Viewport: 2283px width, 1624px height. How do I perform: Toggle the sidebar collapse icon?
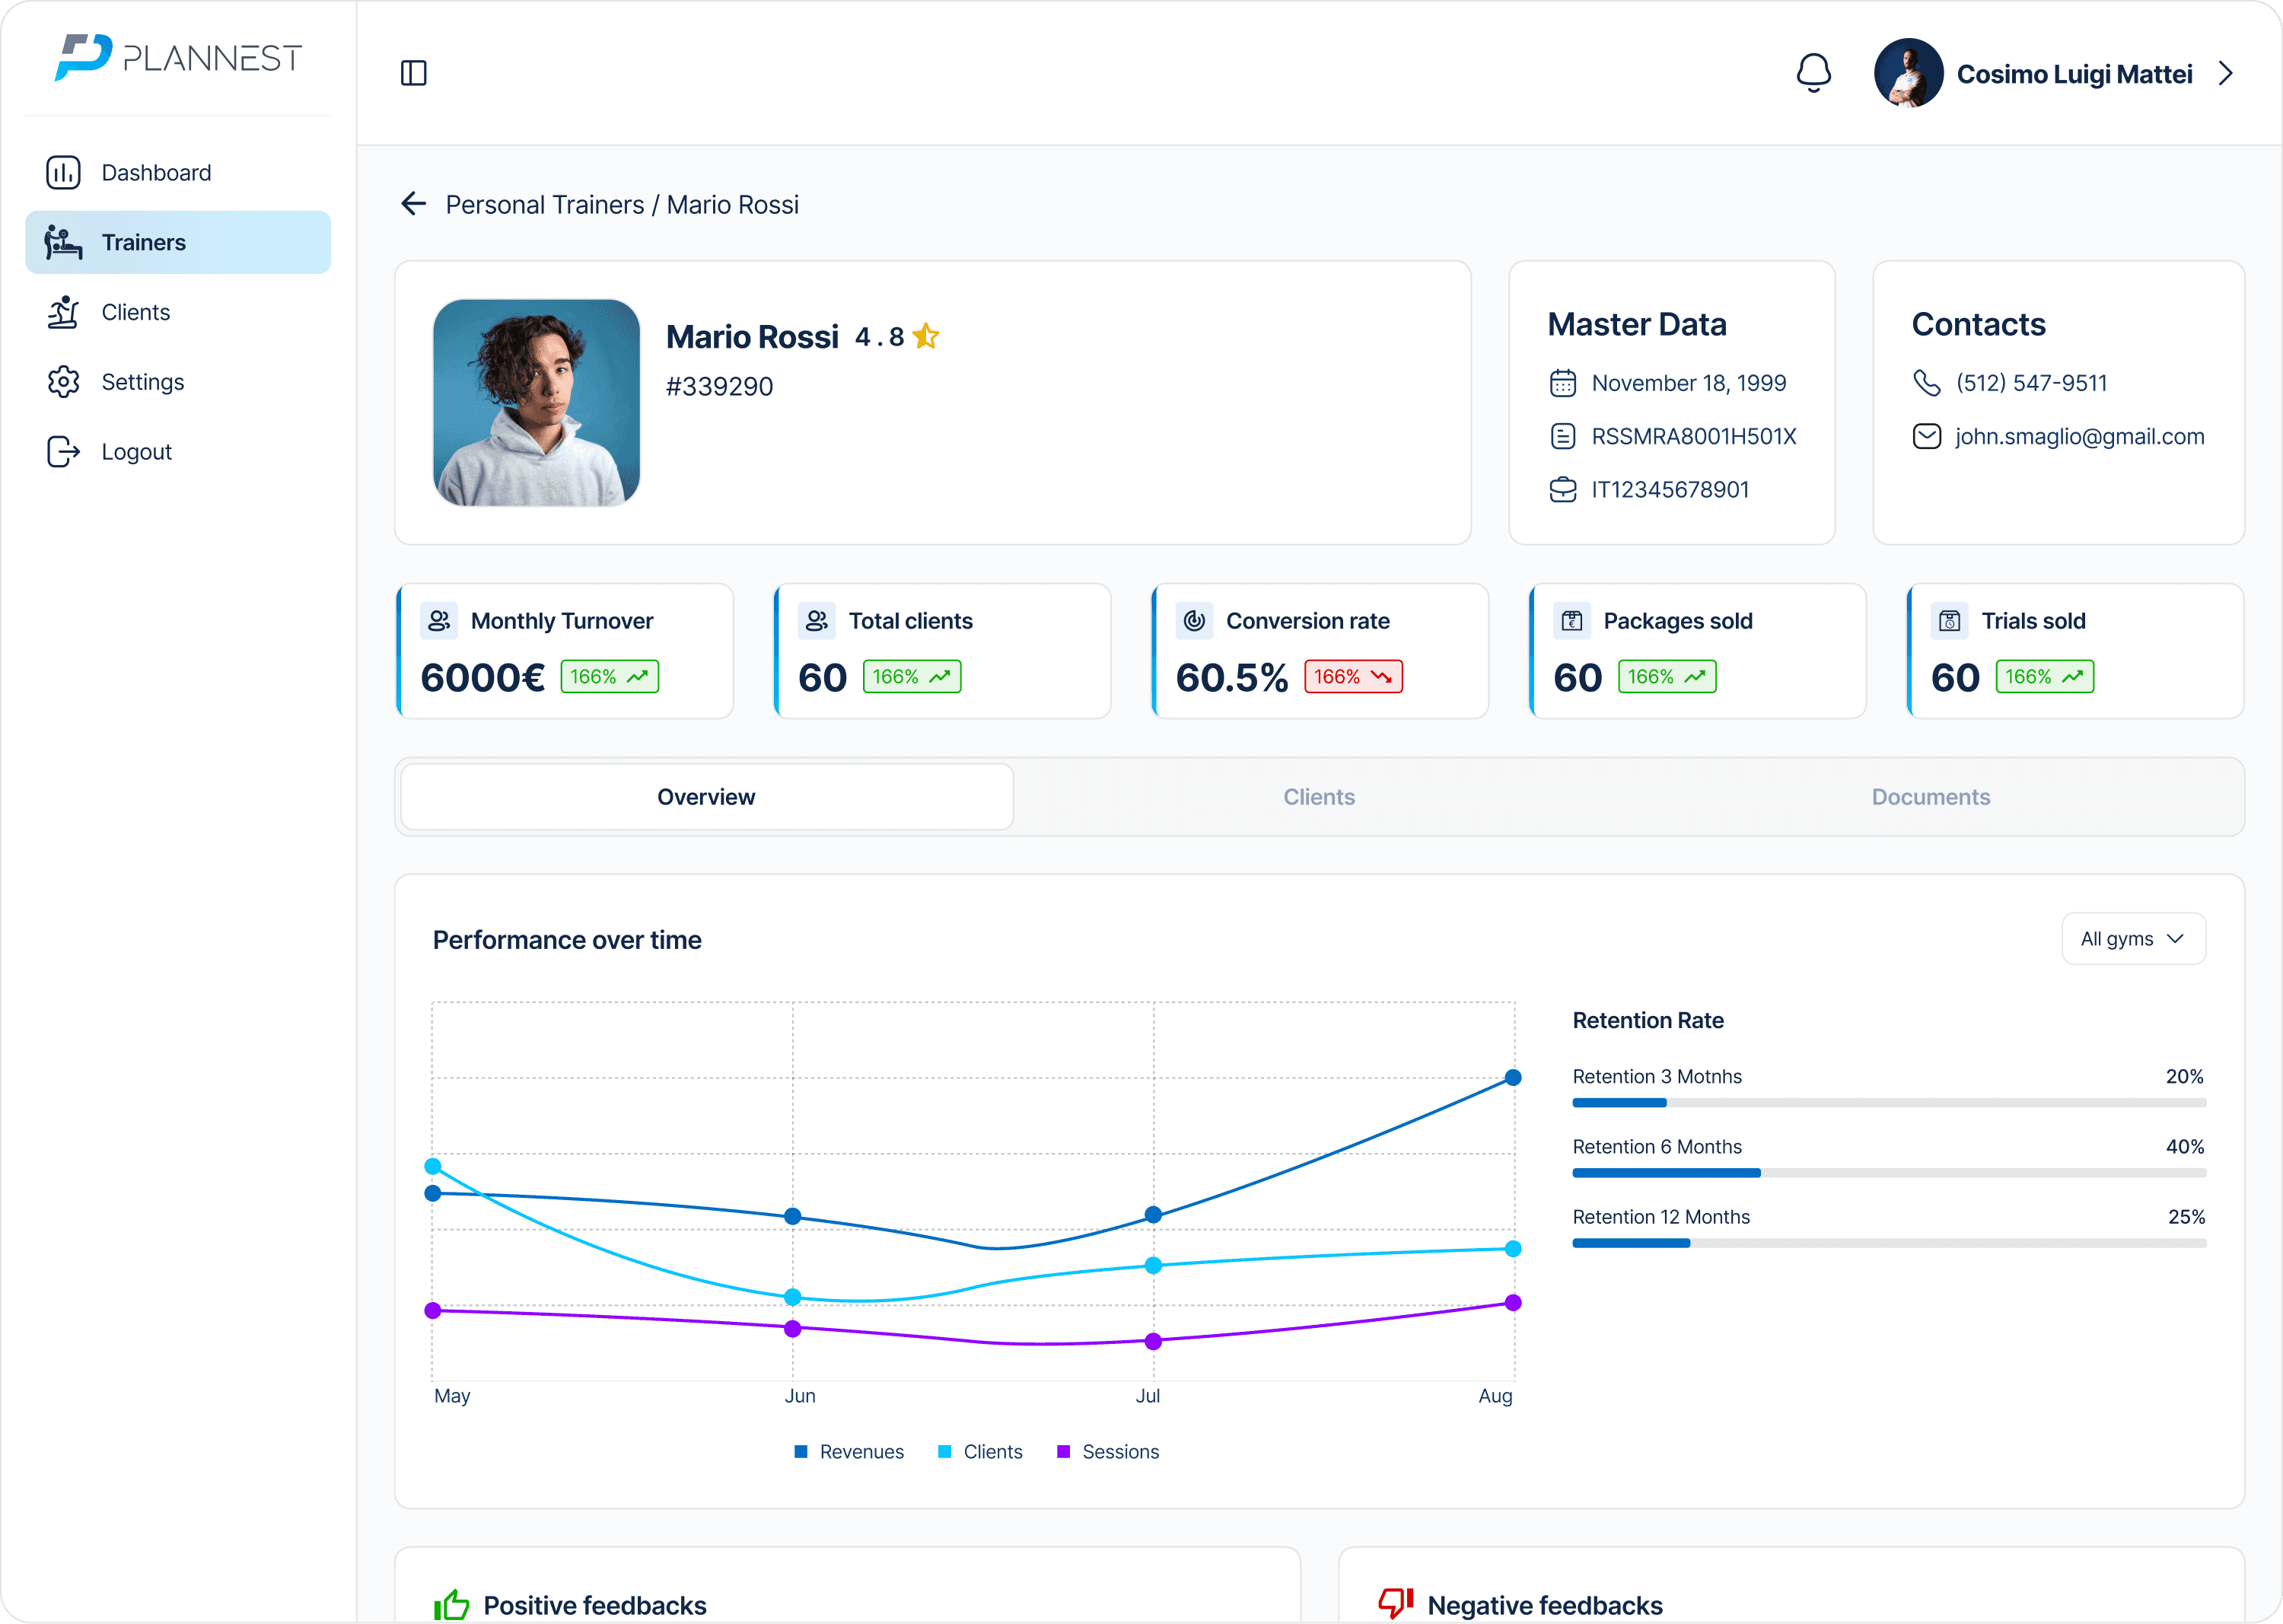point(413,73)
